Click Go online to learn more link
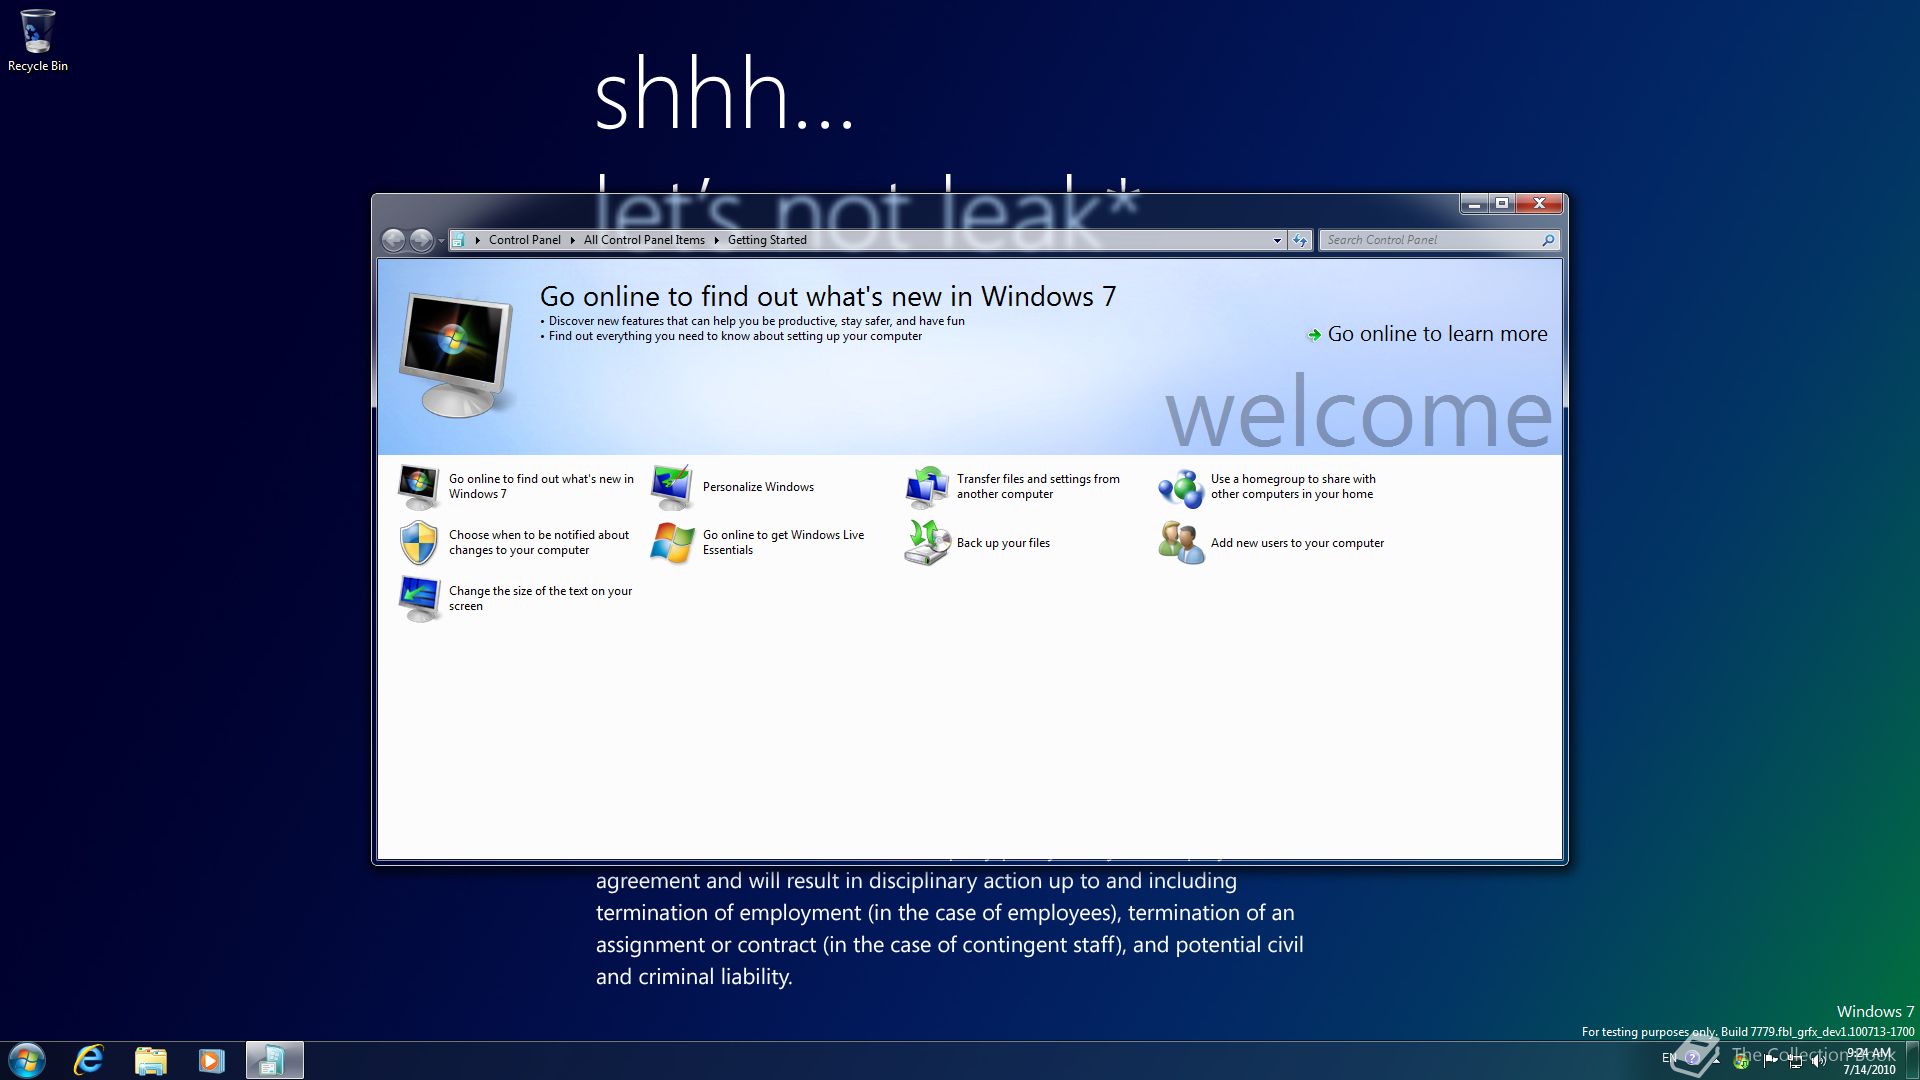 (1436, 334)
